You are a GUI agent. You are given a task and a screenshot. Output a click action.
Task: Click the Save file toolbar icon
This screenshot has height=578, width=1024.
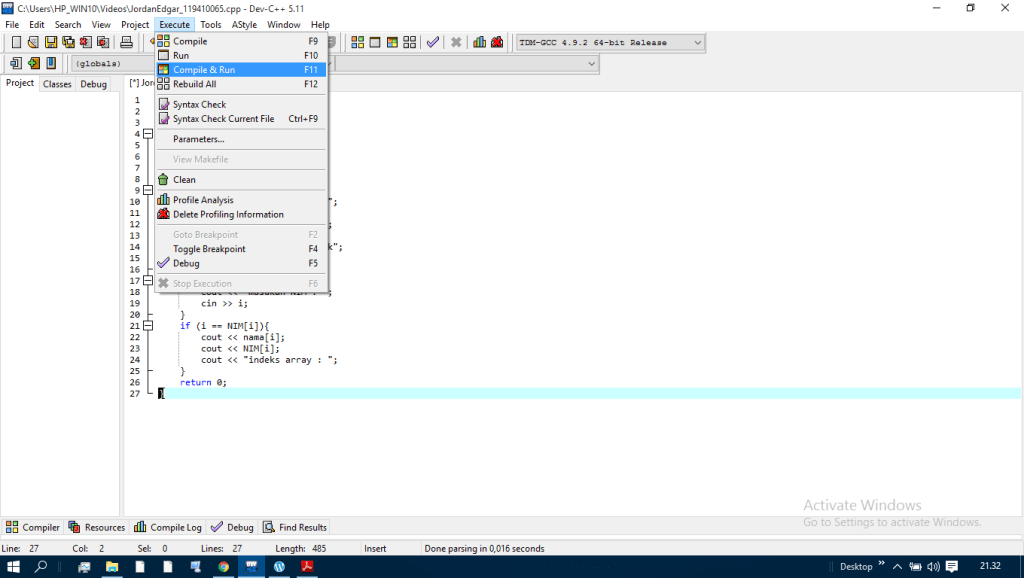click(x=51, y=43)
